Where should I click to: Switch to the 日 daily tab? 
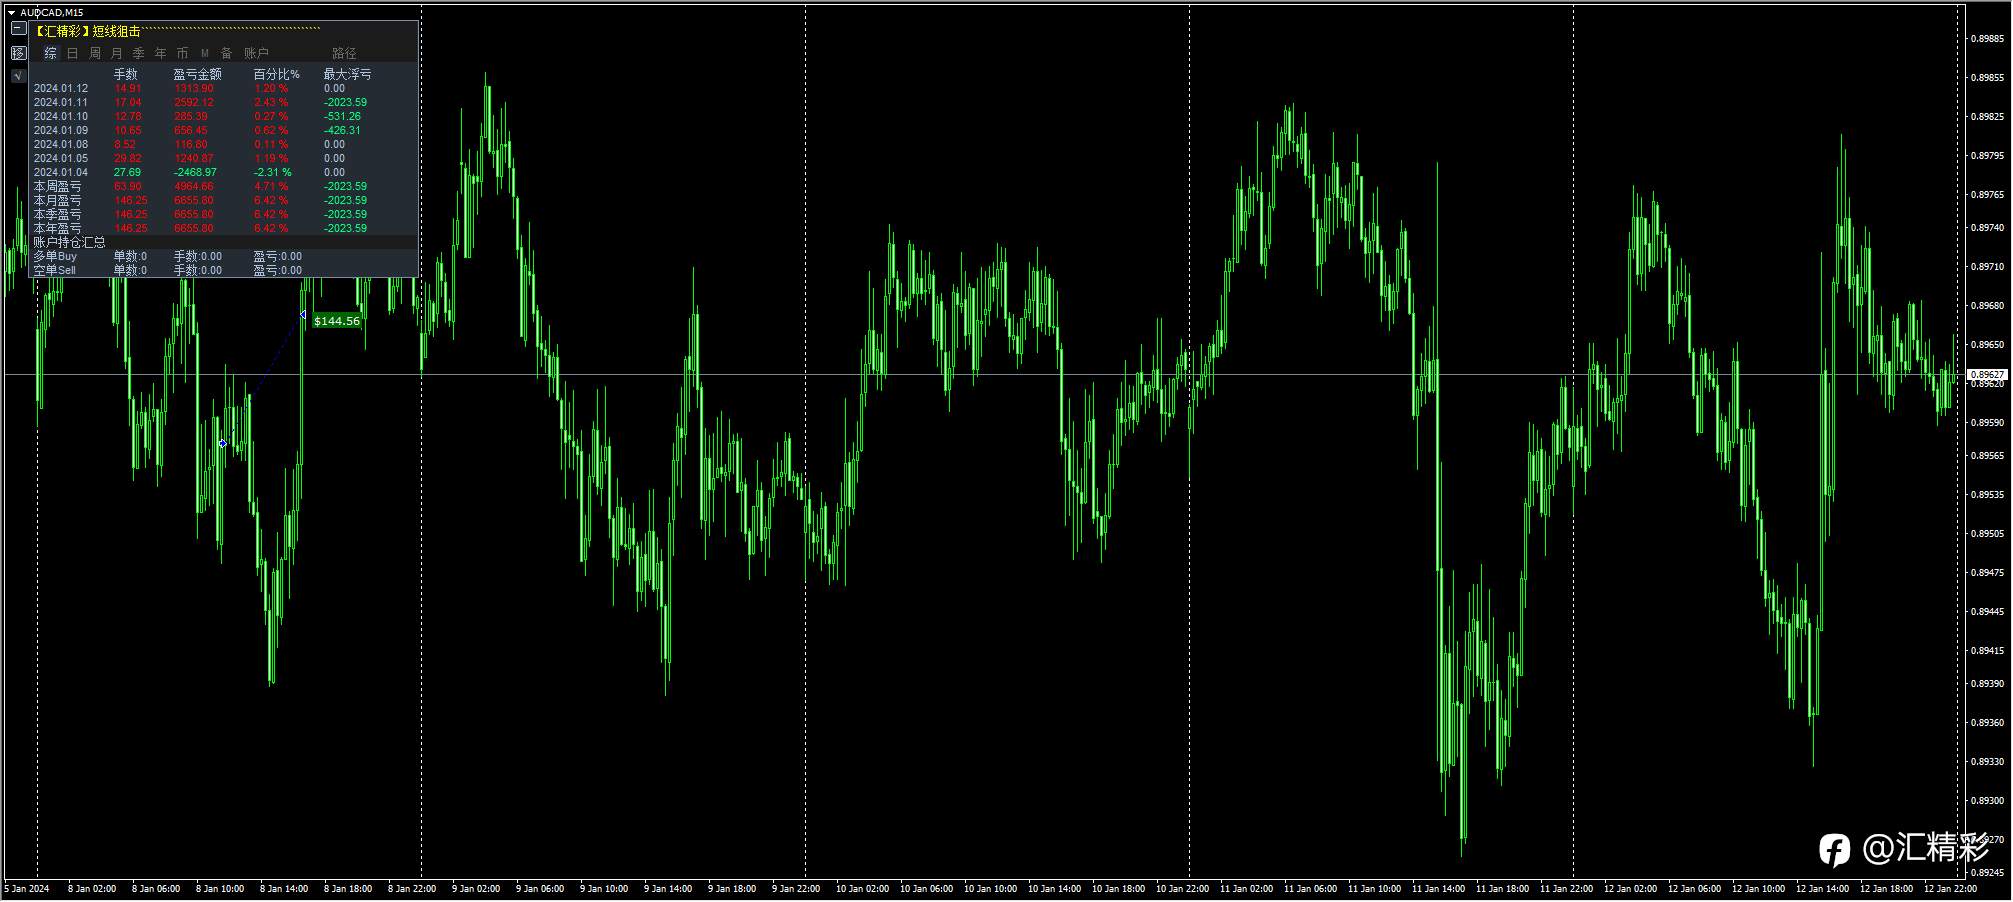[x=73, y=53]
